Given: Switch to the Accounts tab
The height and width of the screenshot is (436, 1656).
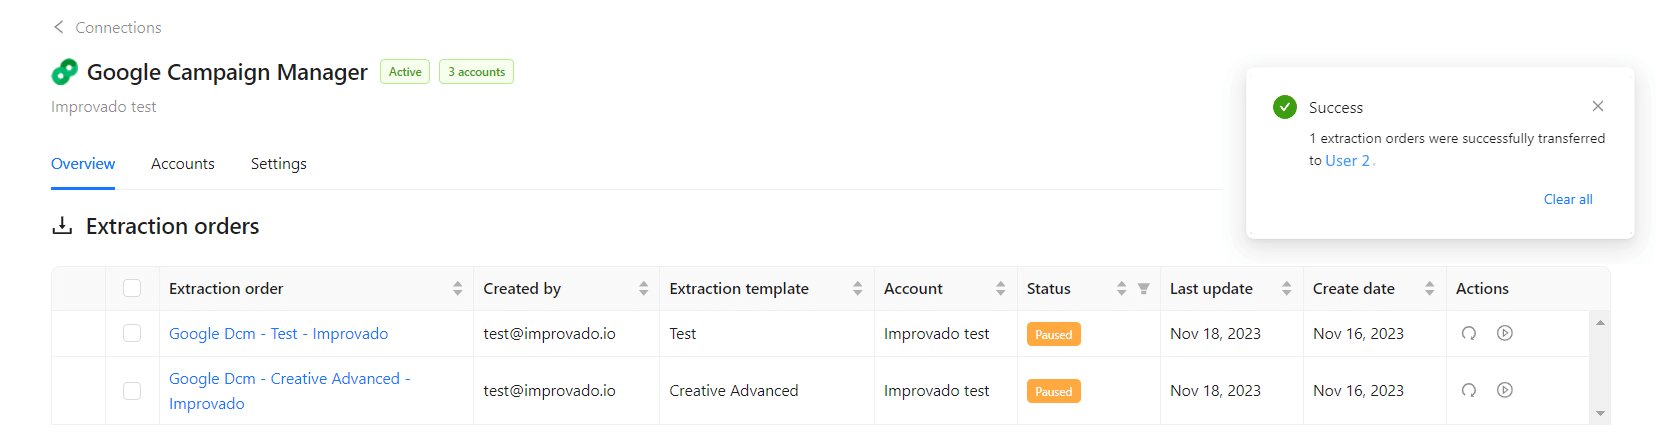Looking at the screenshot, I should 183,164.
